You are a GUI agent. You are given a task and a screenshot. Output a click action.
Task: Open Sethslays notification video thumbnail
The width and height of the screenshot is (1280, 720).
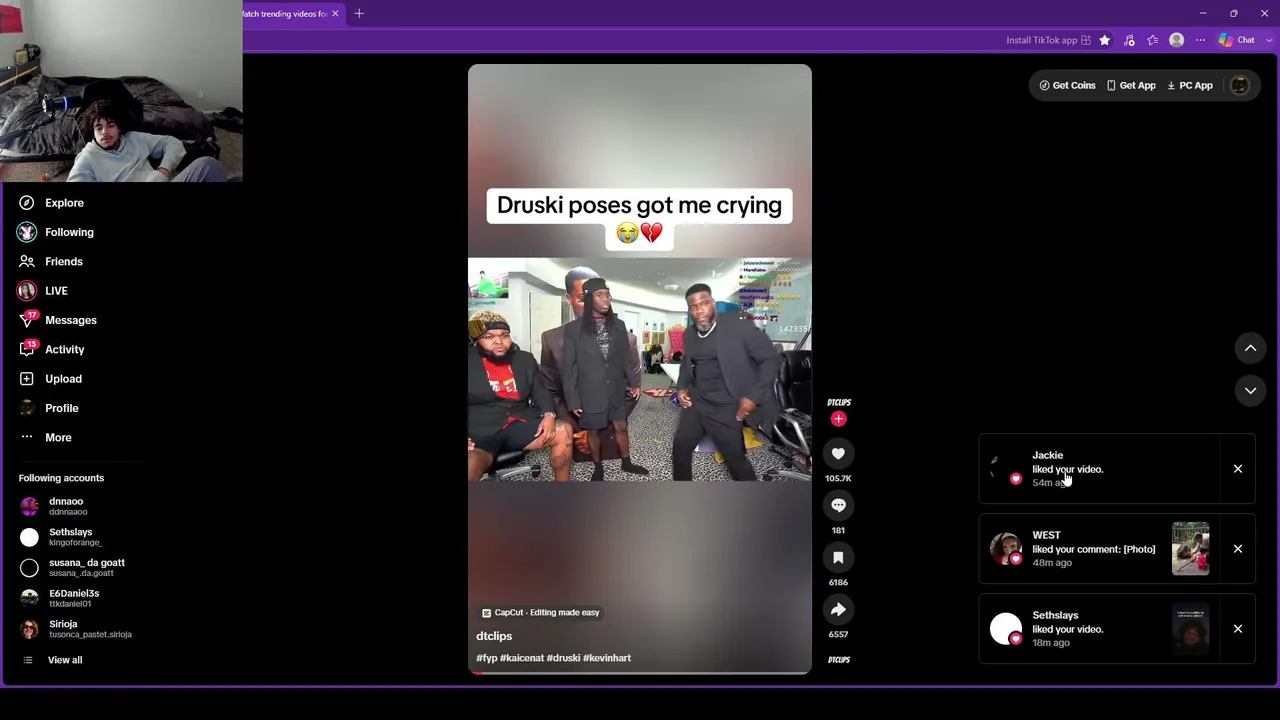pos(1190,629)
